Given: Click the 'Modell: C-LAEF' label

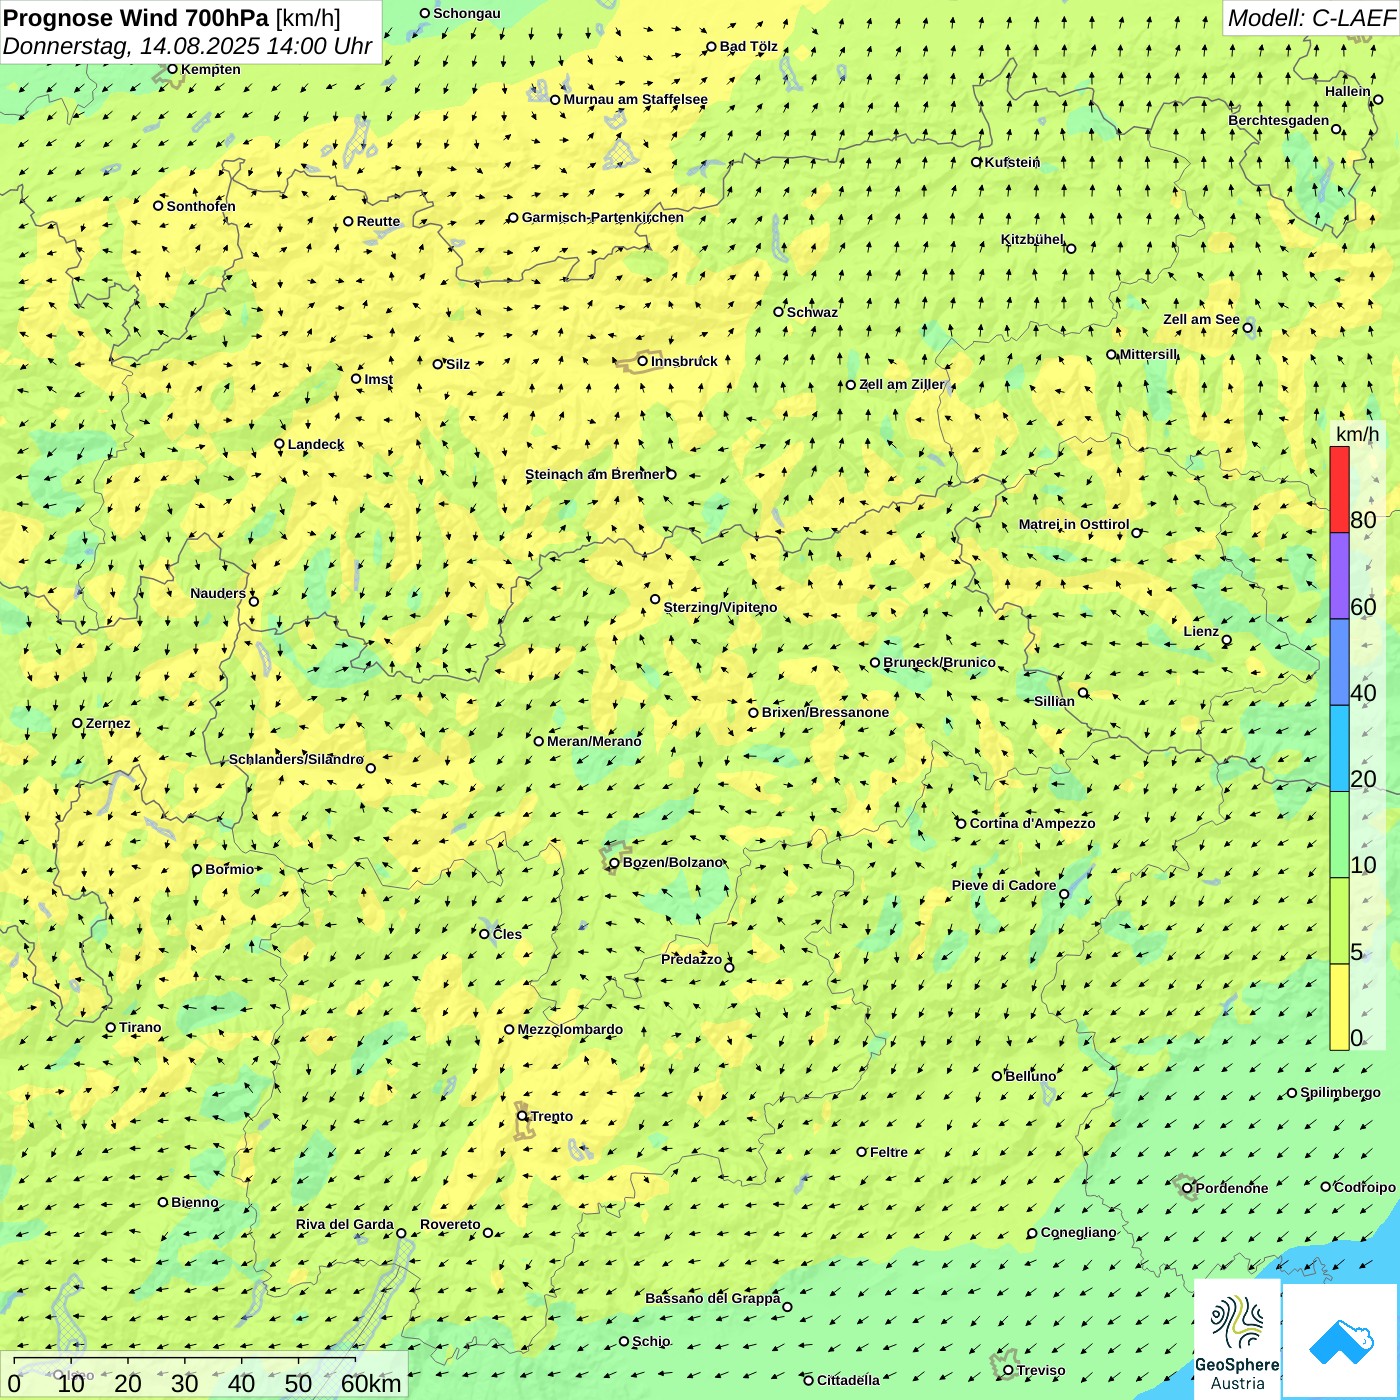Looking at the screenshot, I should pyautogui.click(x=1310, y=18).
